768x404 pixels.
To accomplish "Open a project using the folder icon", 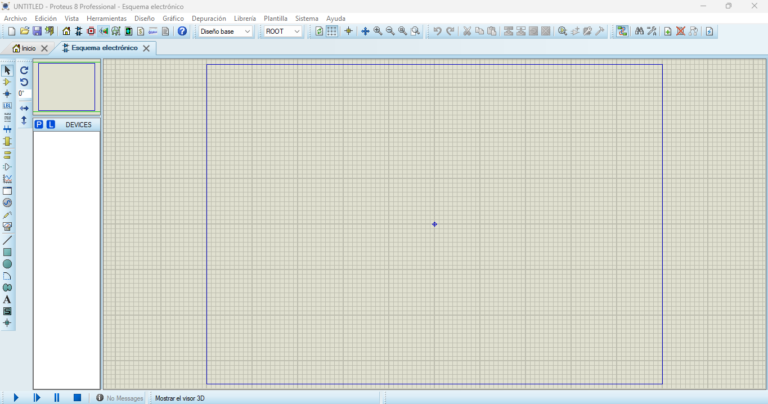I will [24, 31].
